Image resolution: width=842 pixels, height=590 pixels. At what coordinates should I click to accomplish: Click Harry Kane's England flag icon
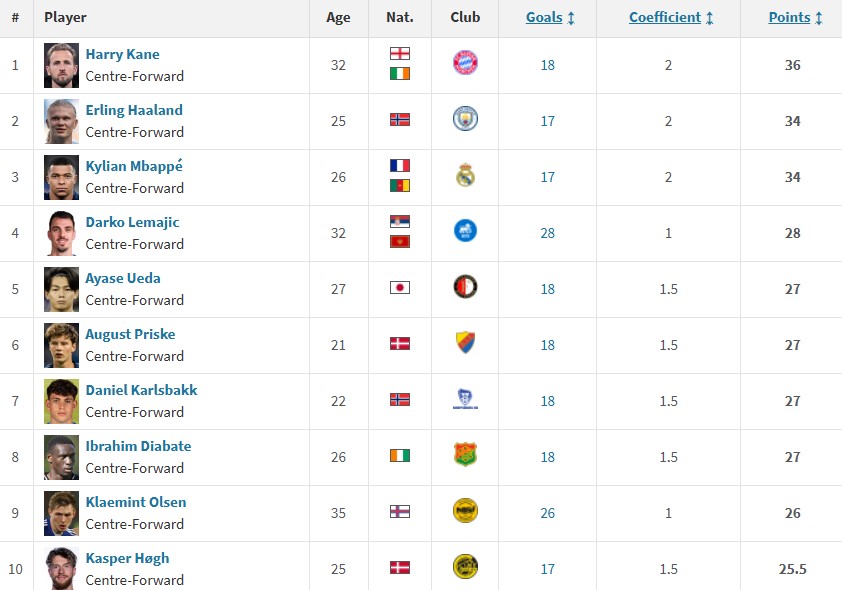pyautogui.click(x=400, y=54)
